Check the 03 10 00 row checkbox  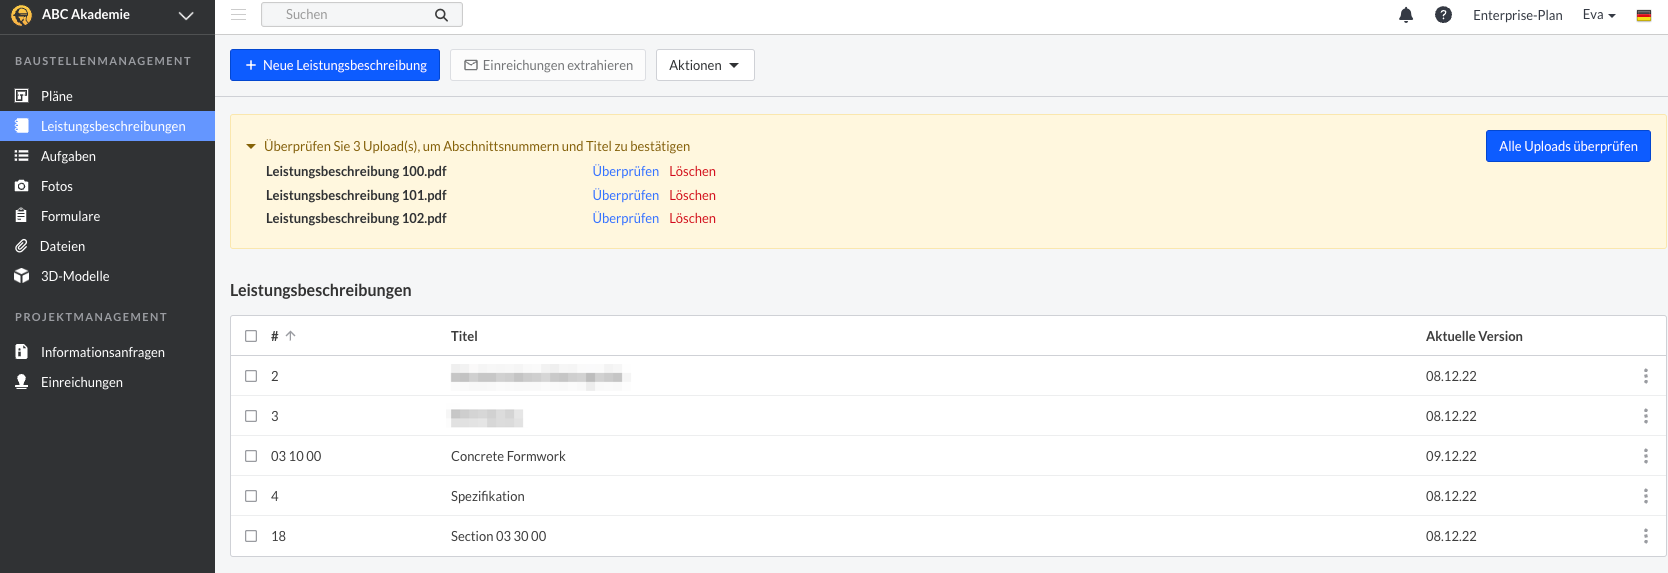251,456
